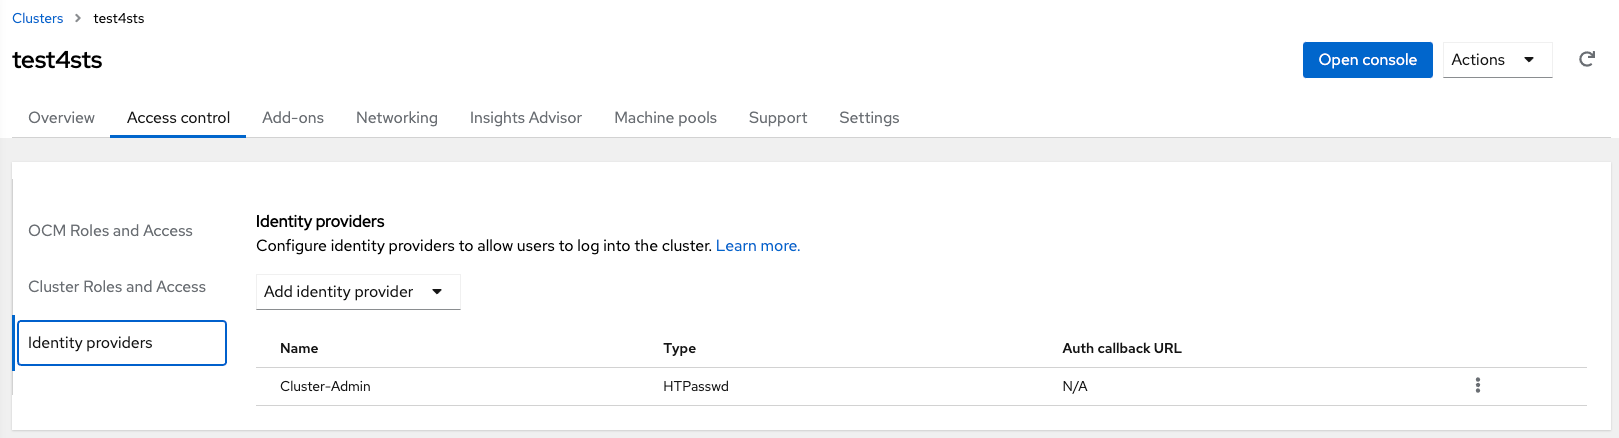Select the Access control tab
This screenshot has height=438, width=1619.
pos(178,118)
